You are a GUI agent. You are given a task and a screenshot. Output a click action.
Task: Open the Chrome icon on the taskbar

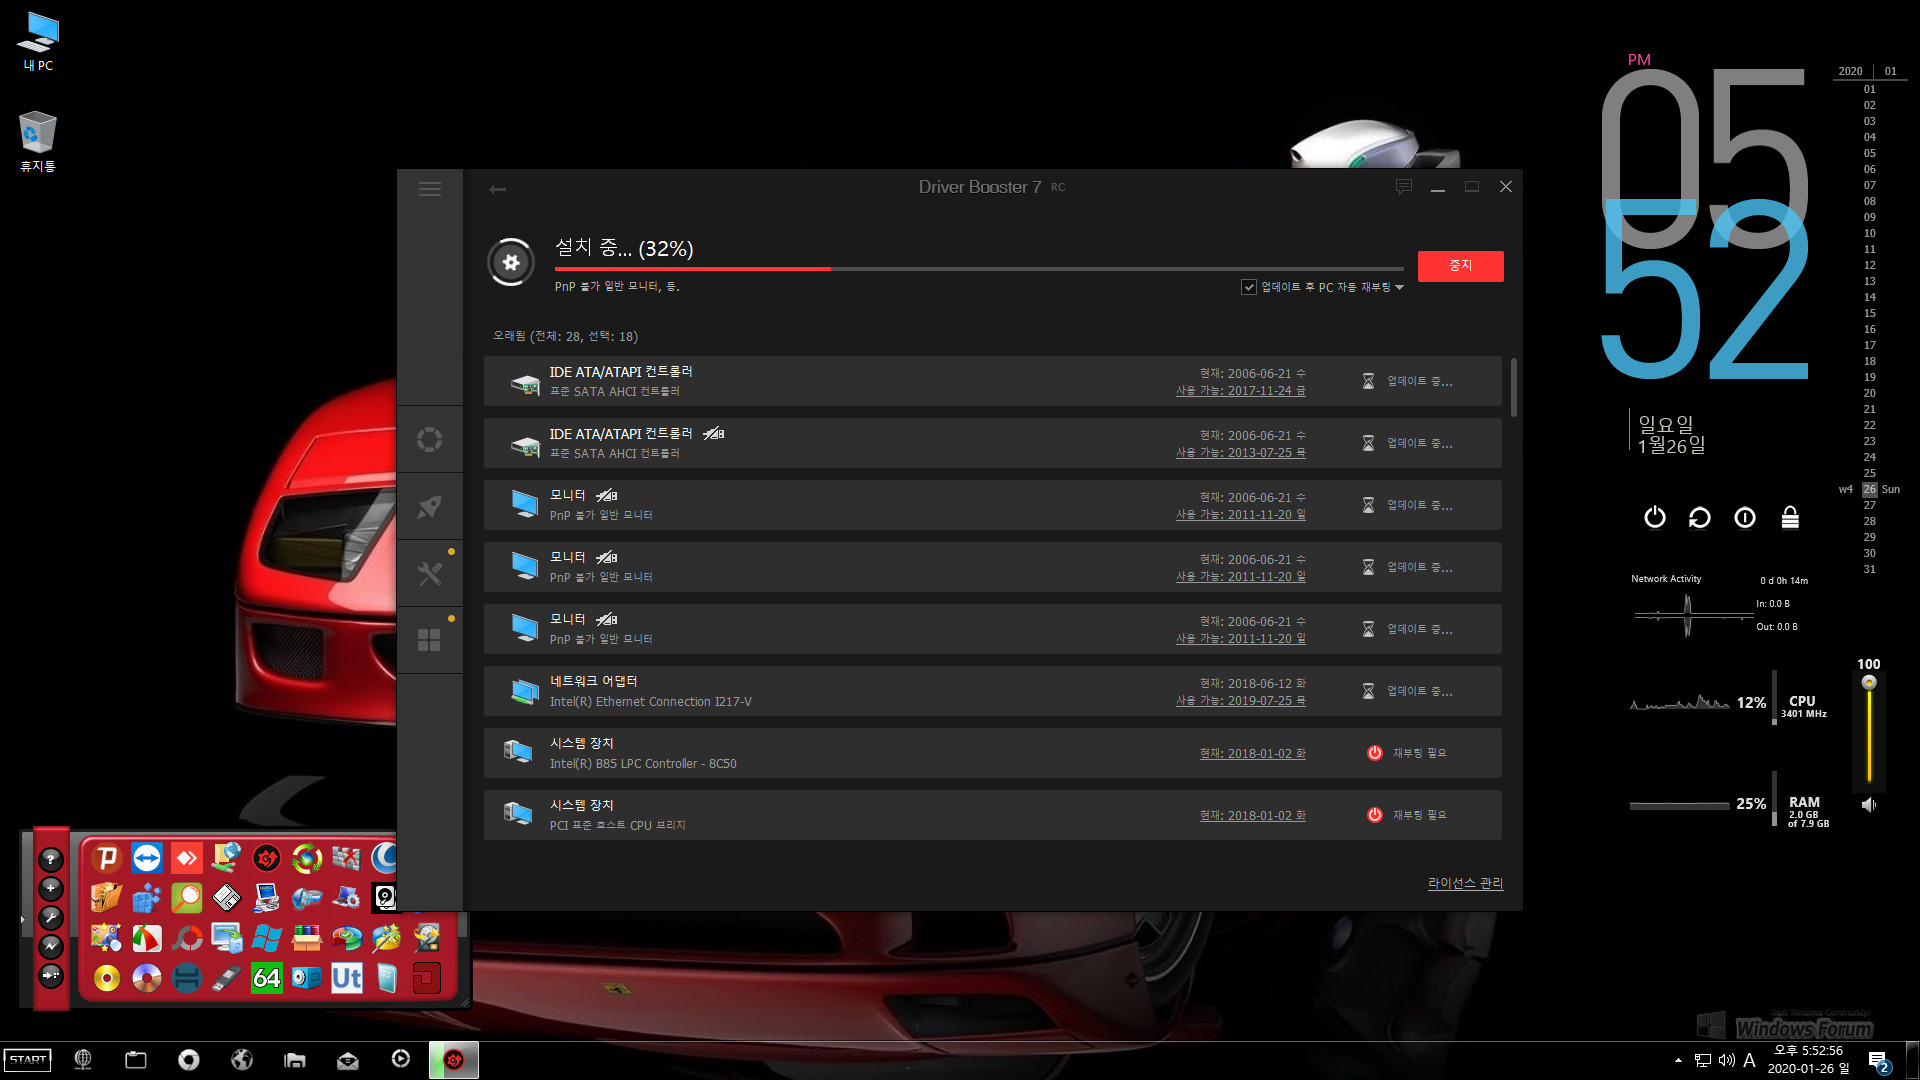(189, 1060)
